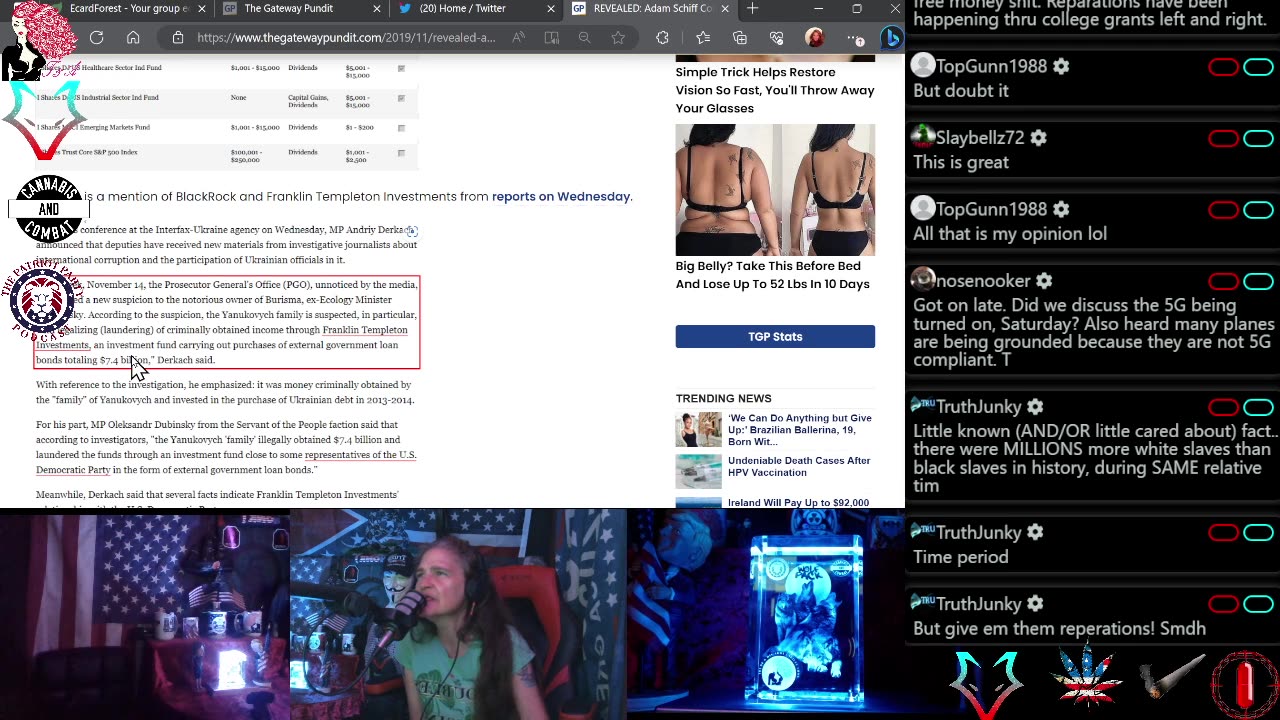Click red pill on TopGunn1988 'But doubt it'
Image resolution: width=1280 pixels, height=720 pixels.
(x=1223, y=67)
